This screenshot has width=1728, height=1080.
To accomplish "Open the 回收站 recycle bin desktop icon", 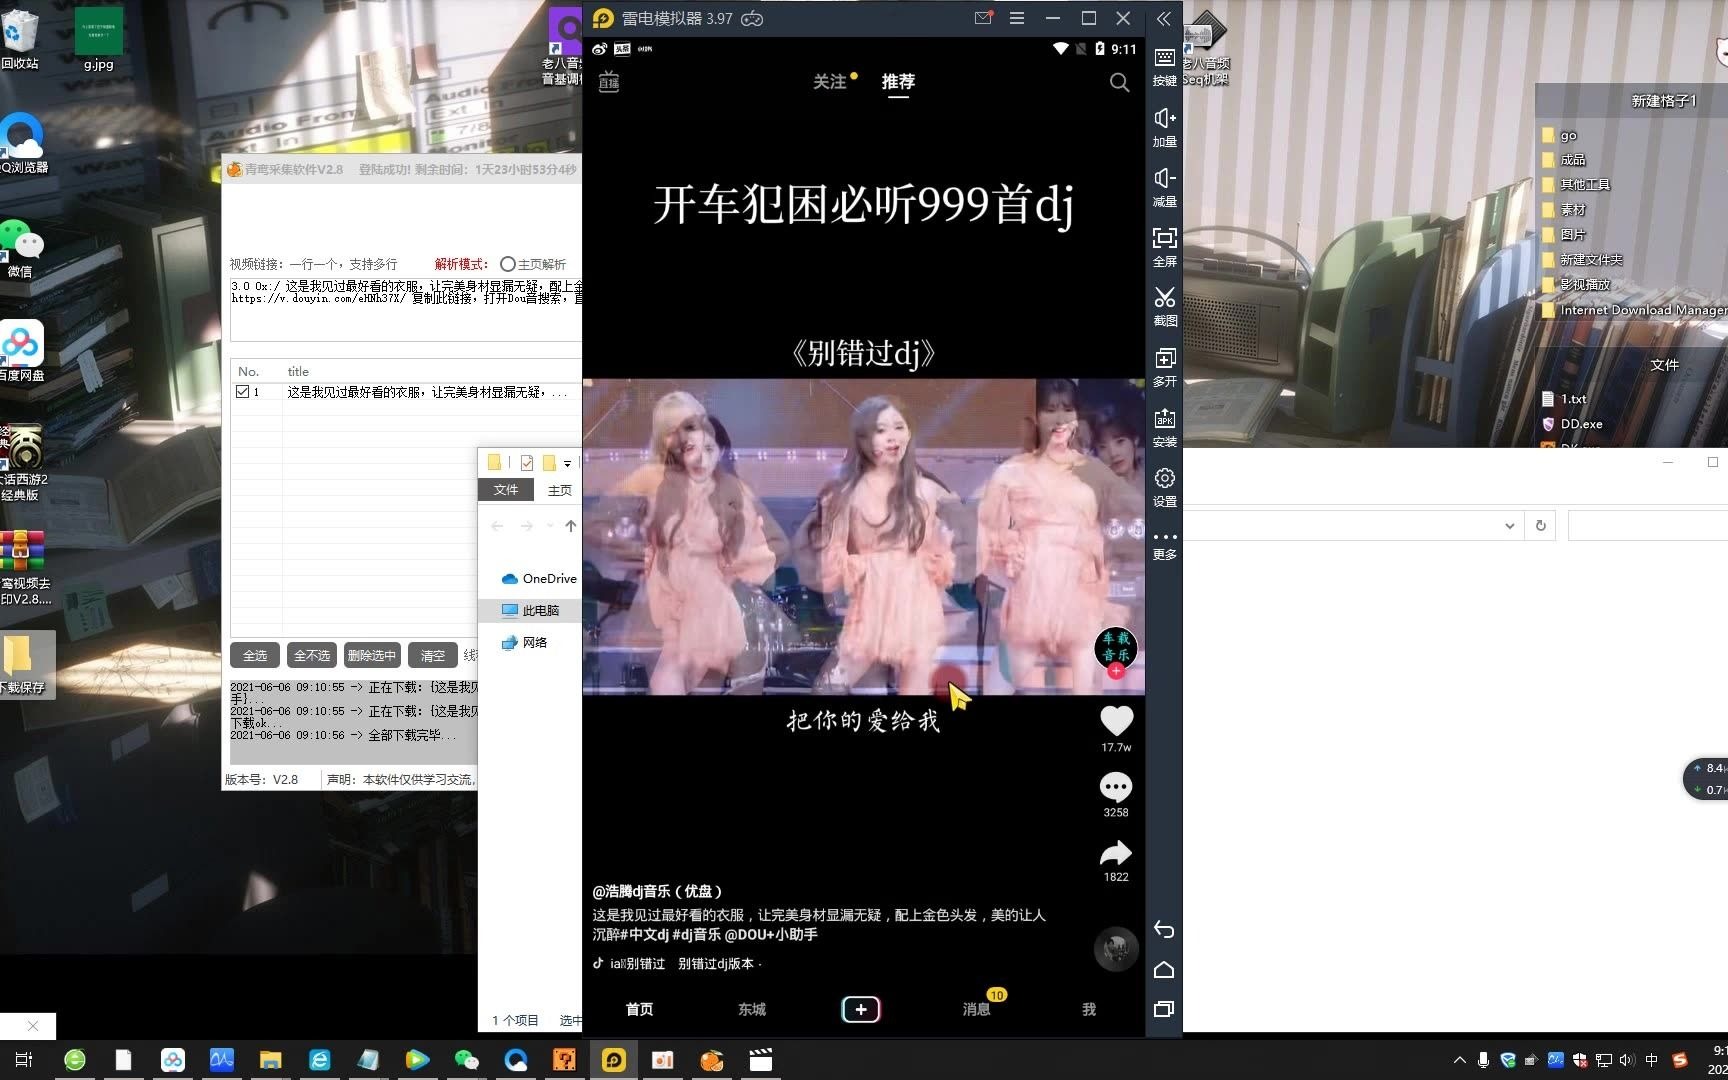I will [x=20, y=40].
